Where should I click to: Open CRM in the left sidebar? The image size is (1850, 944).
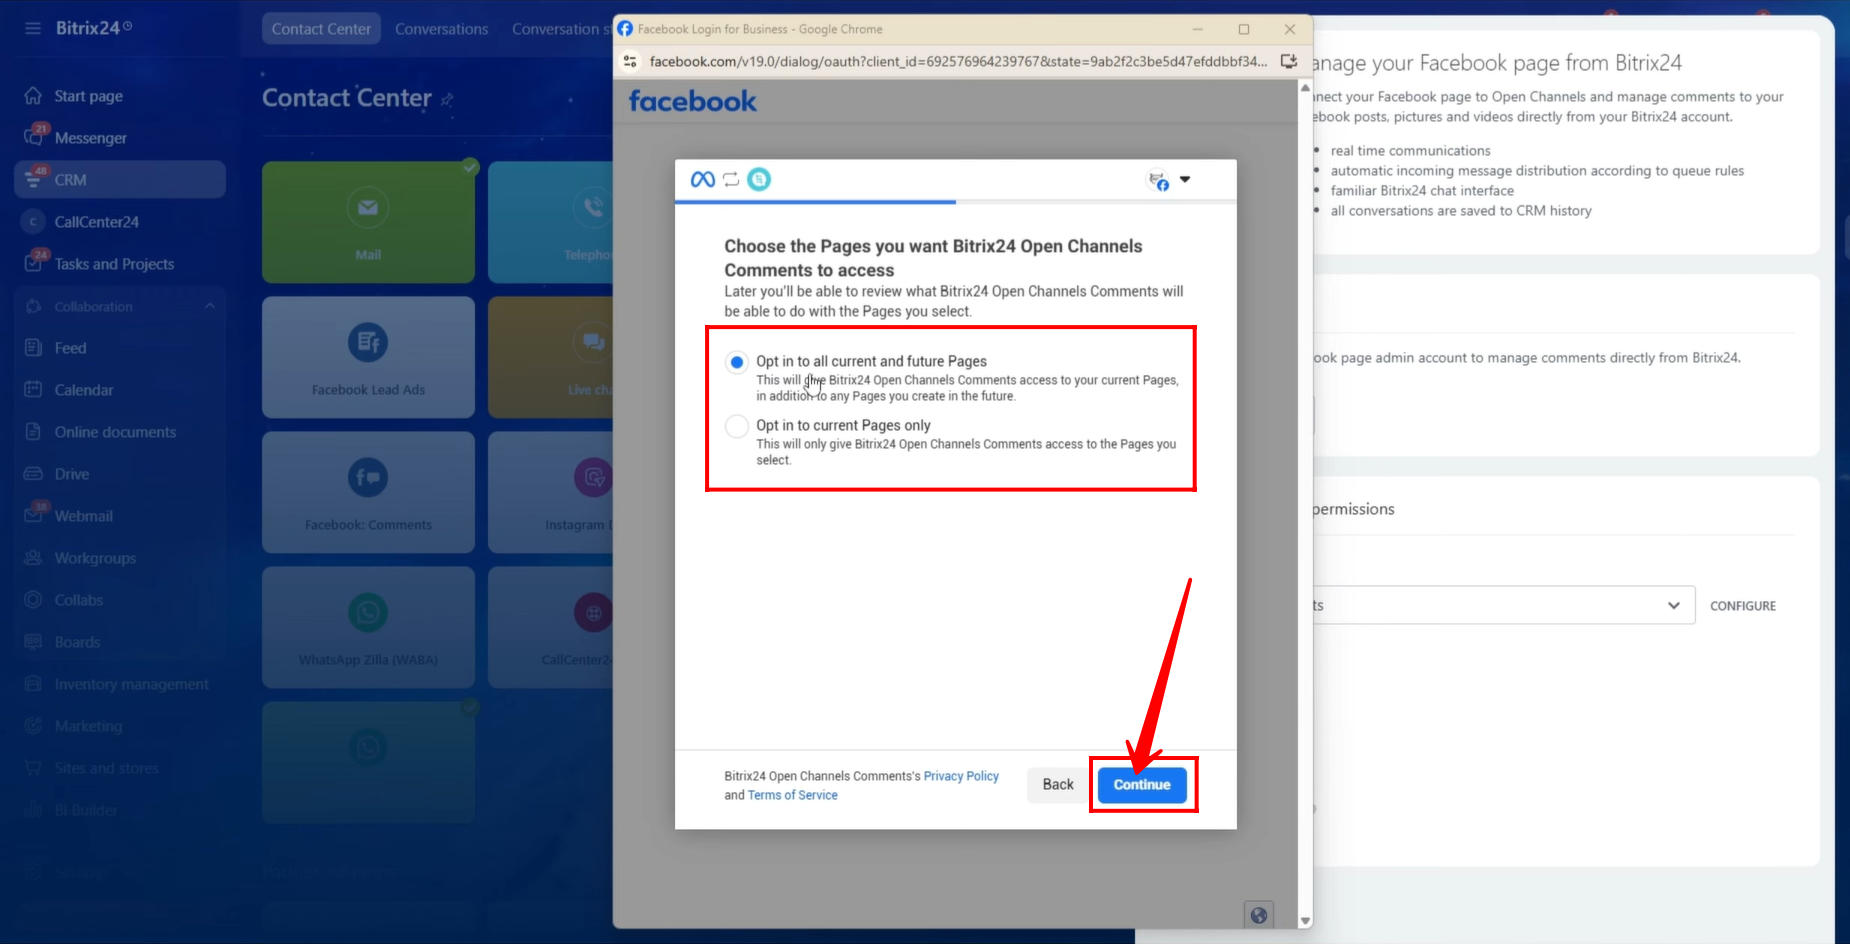[x=70, y=180]
